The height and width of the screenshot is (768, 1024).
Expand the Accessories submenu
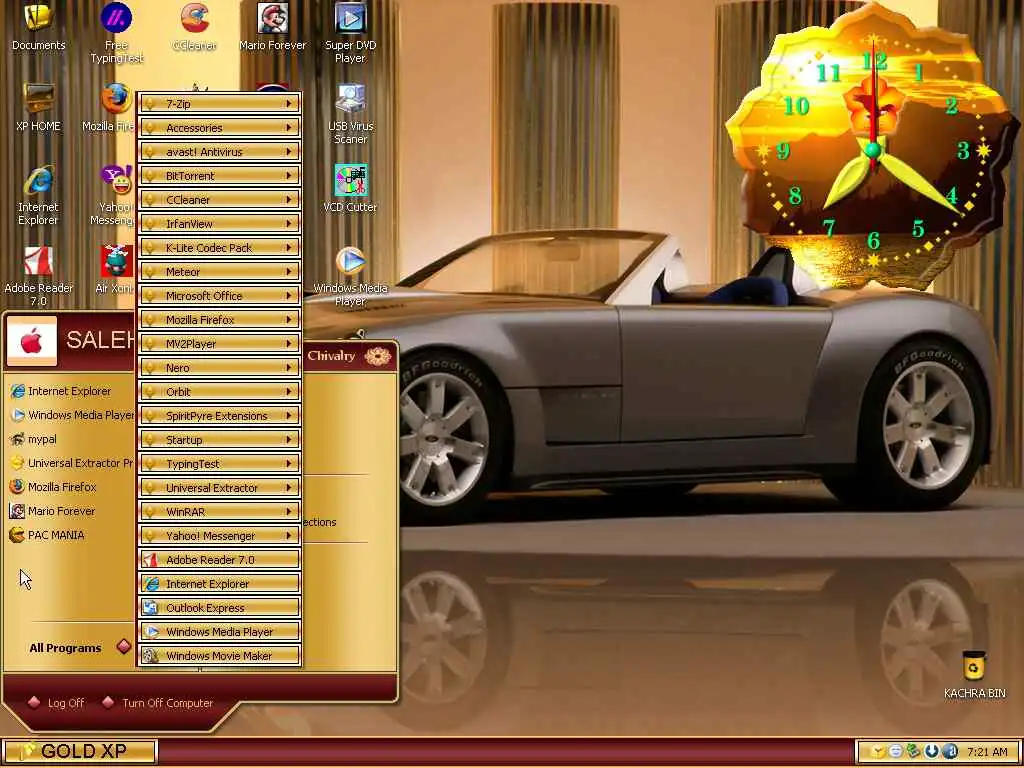click(219, 128)
